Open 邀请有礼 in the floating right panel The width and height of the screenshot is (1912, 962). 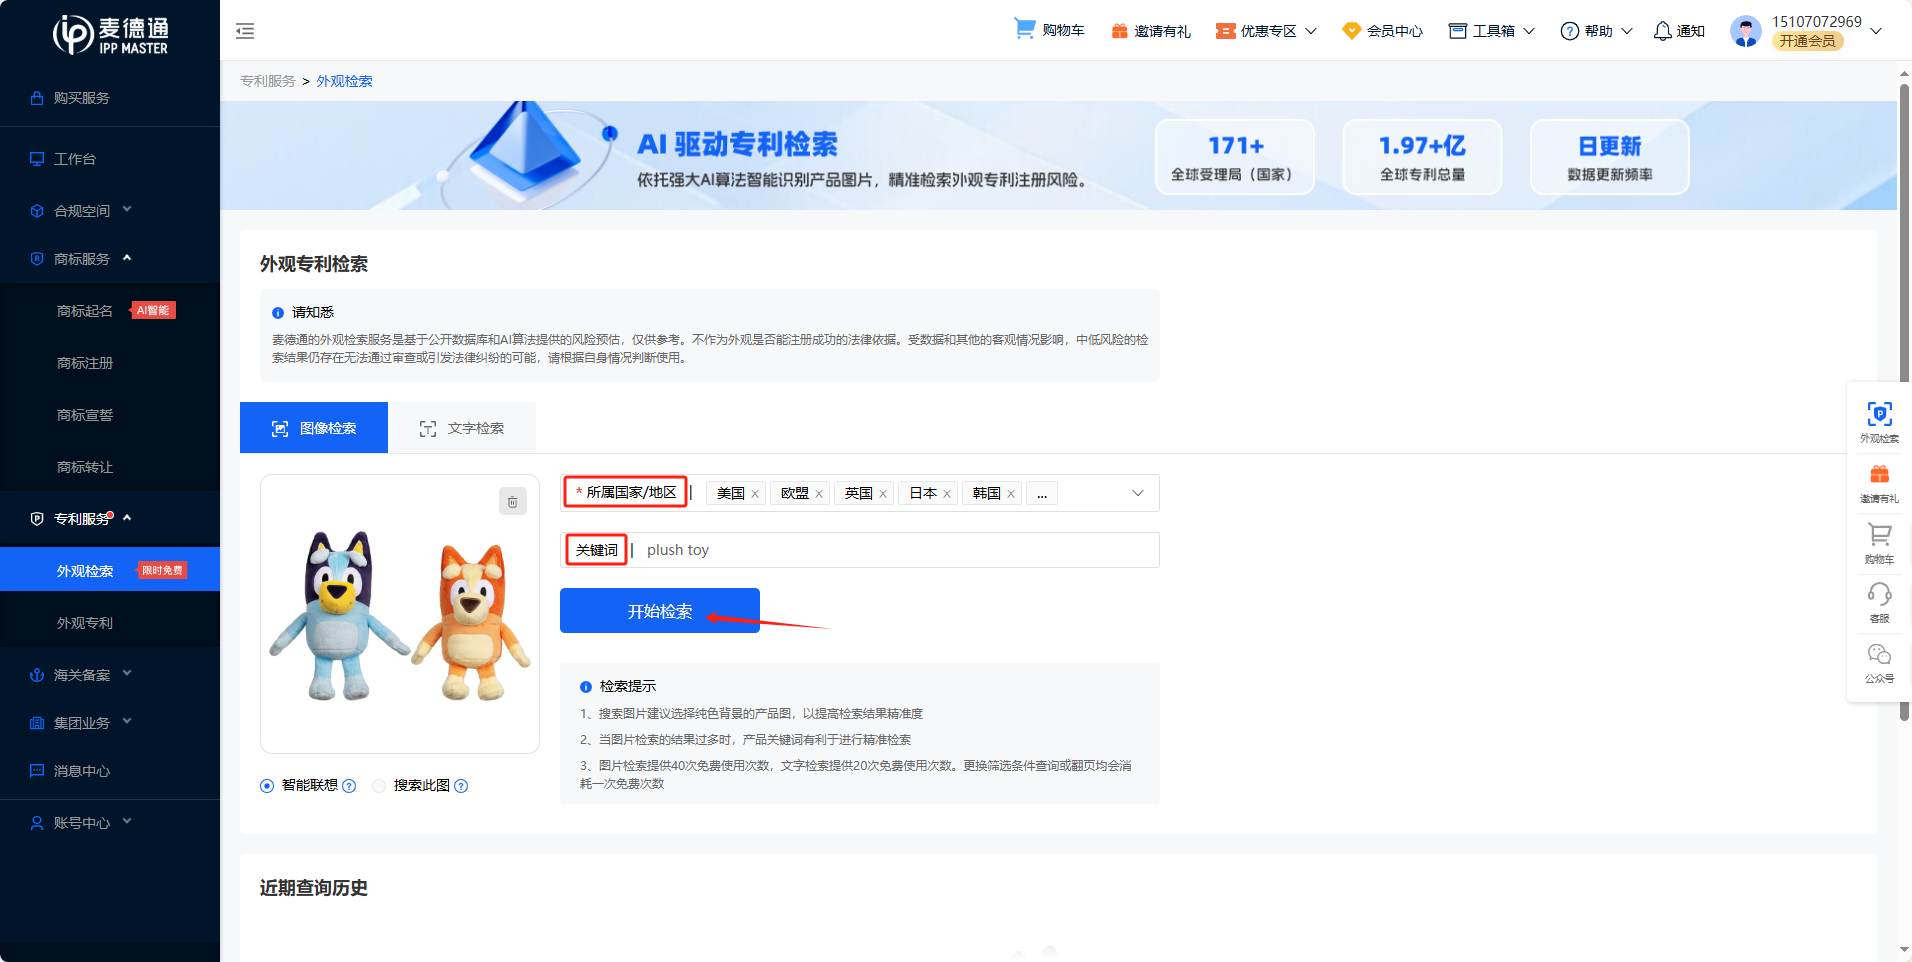tap(1879, 483)
